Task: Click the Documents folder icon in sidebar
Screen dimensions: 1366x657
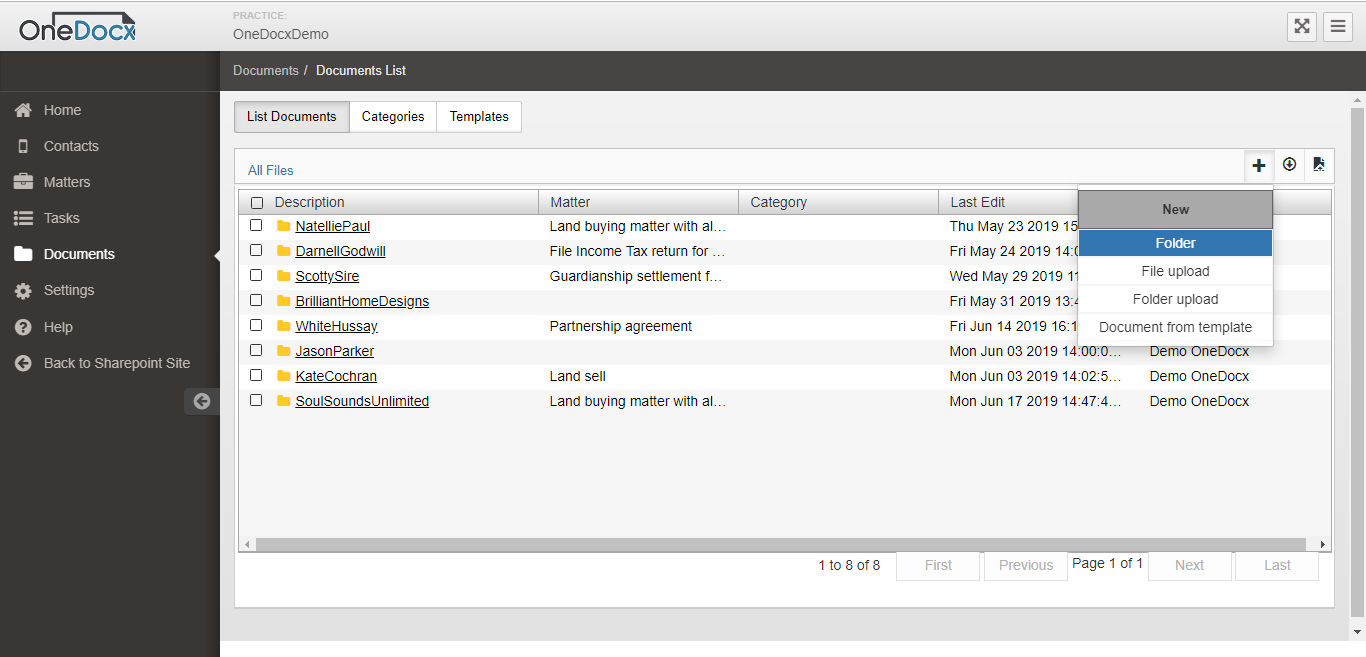Action: point(23,254)
